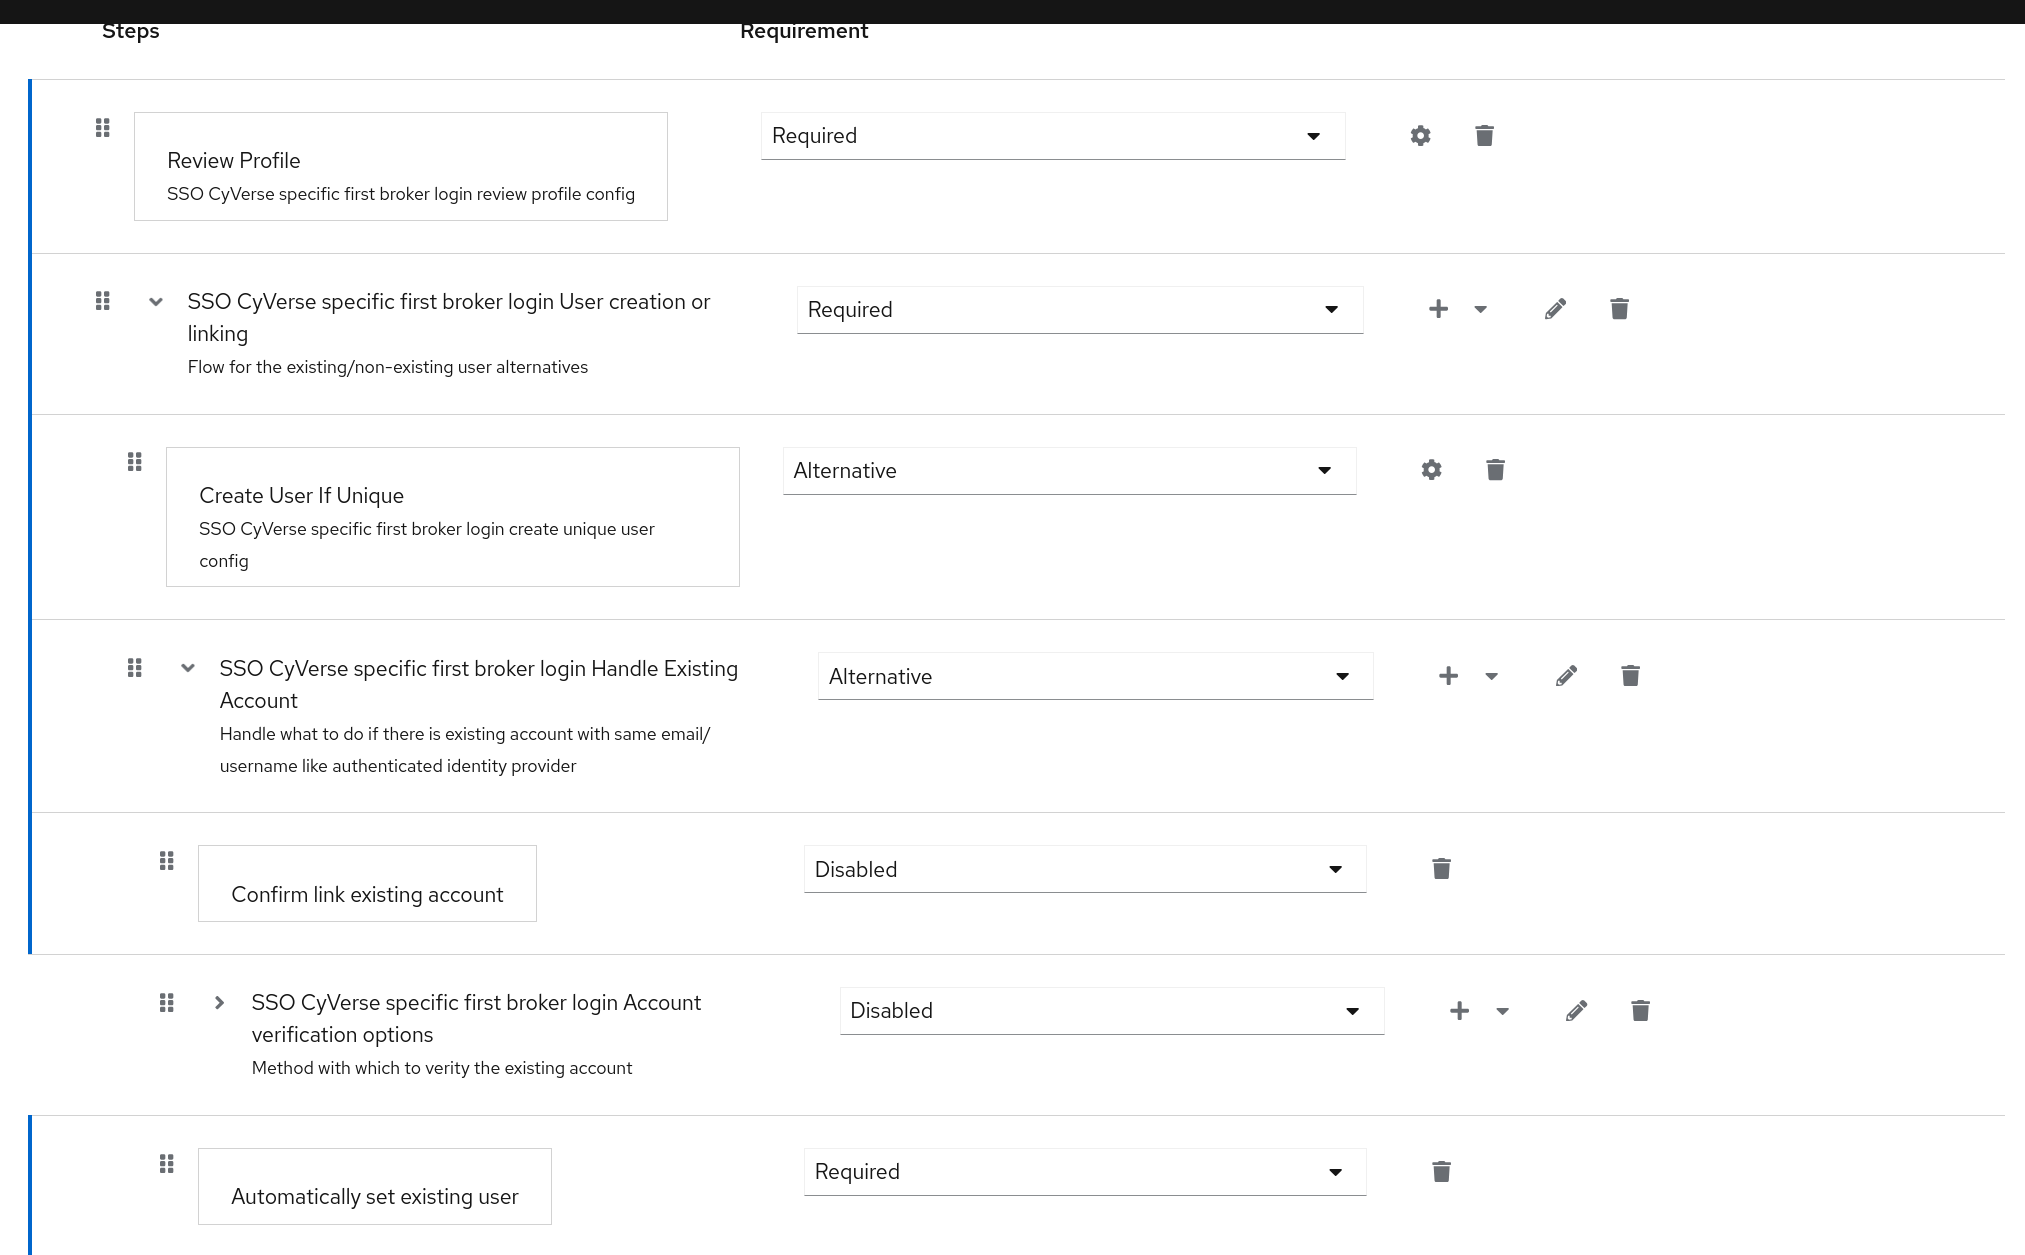This screenshot has width=2025, height=1255.
Task: Add a step to User creation or linking flow
Action: 1438,309
